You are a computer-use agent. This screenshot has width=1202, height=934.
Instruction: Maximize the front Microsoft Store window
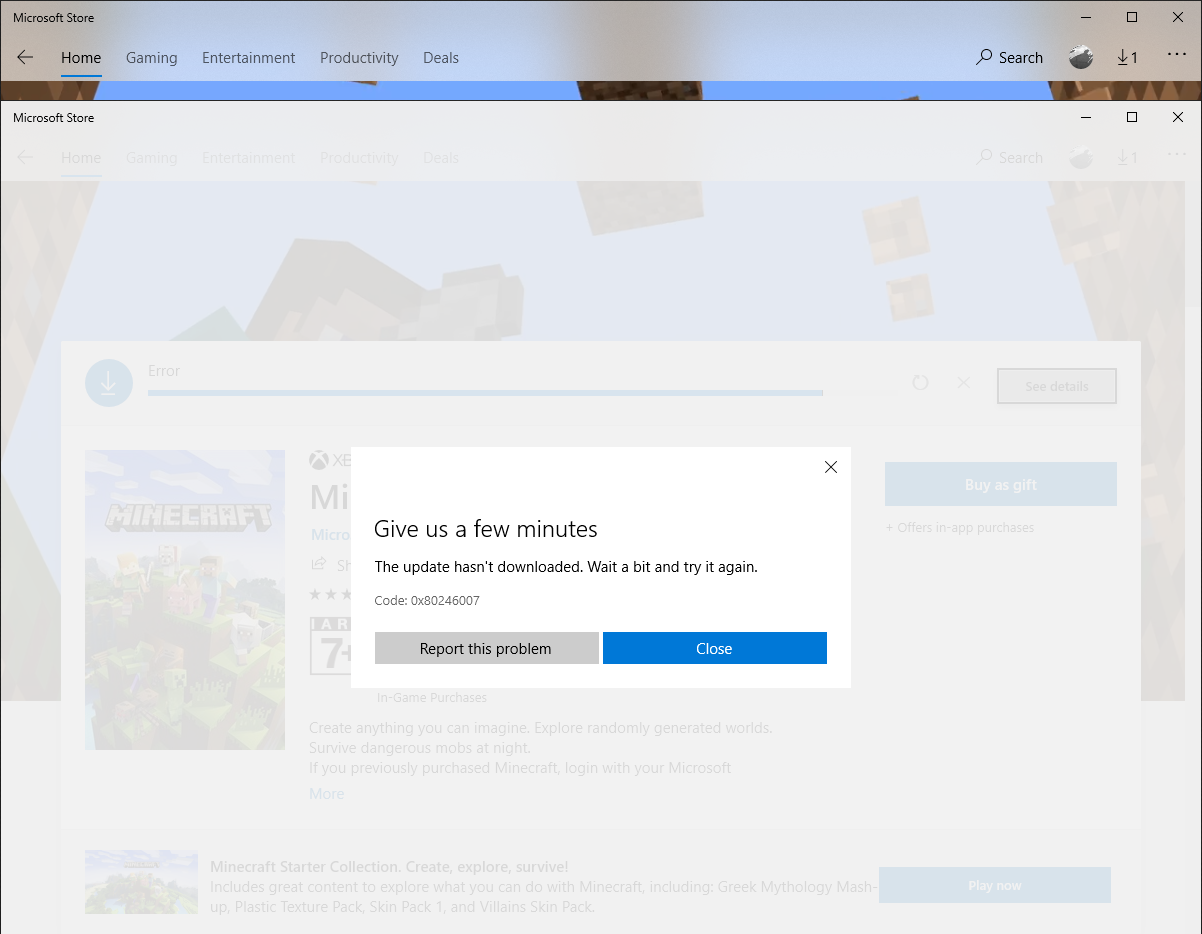pos(1132,117)
